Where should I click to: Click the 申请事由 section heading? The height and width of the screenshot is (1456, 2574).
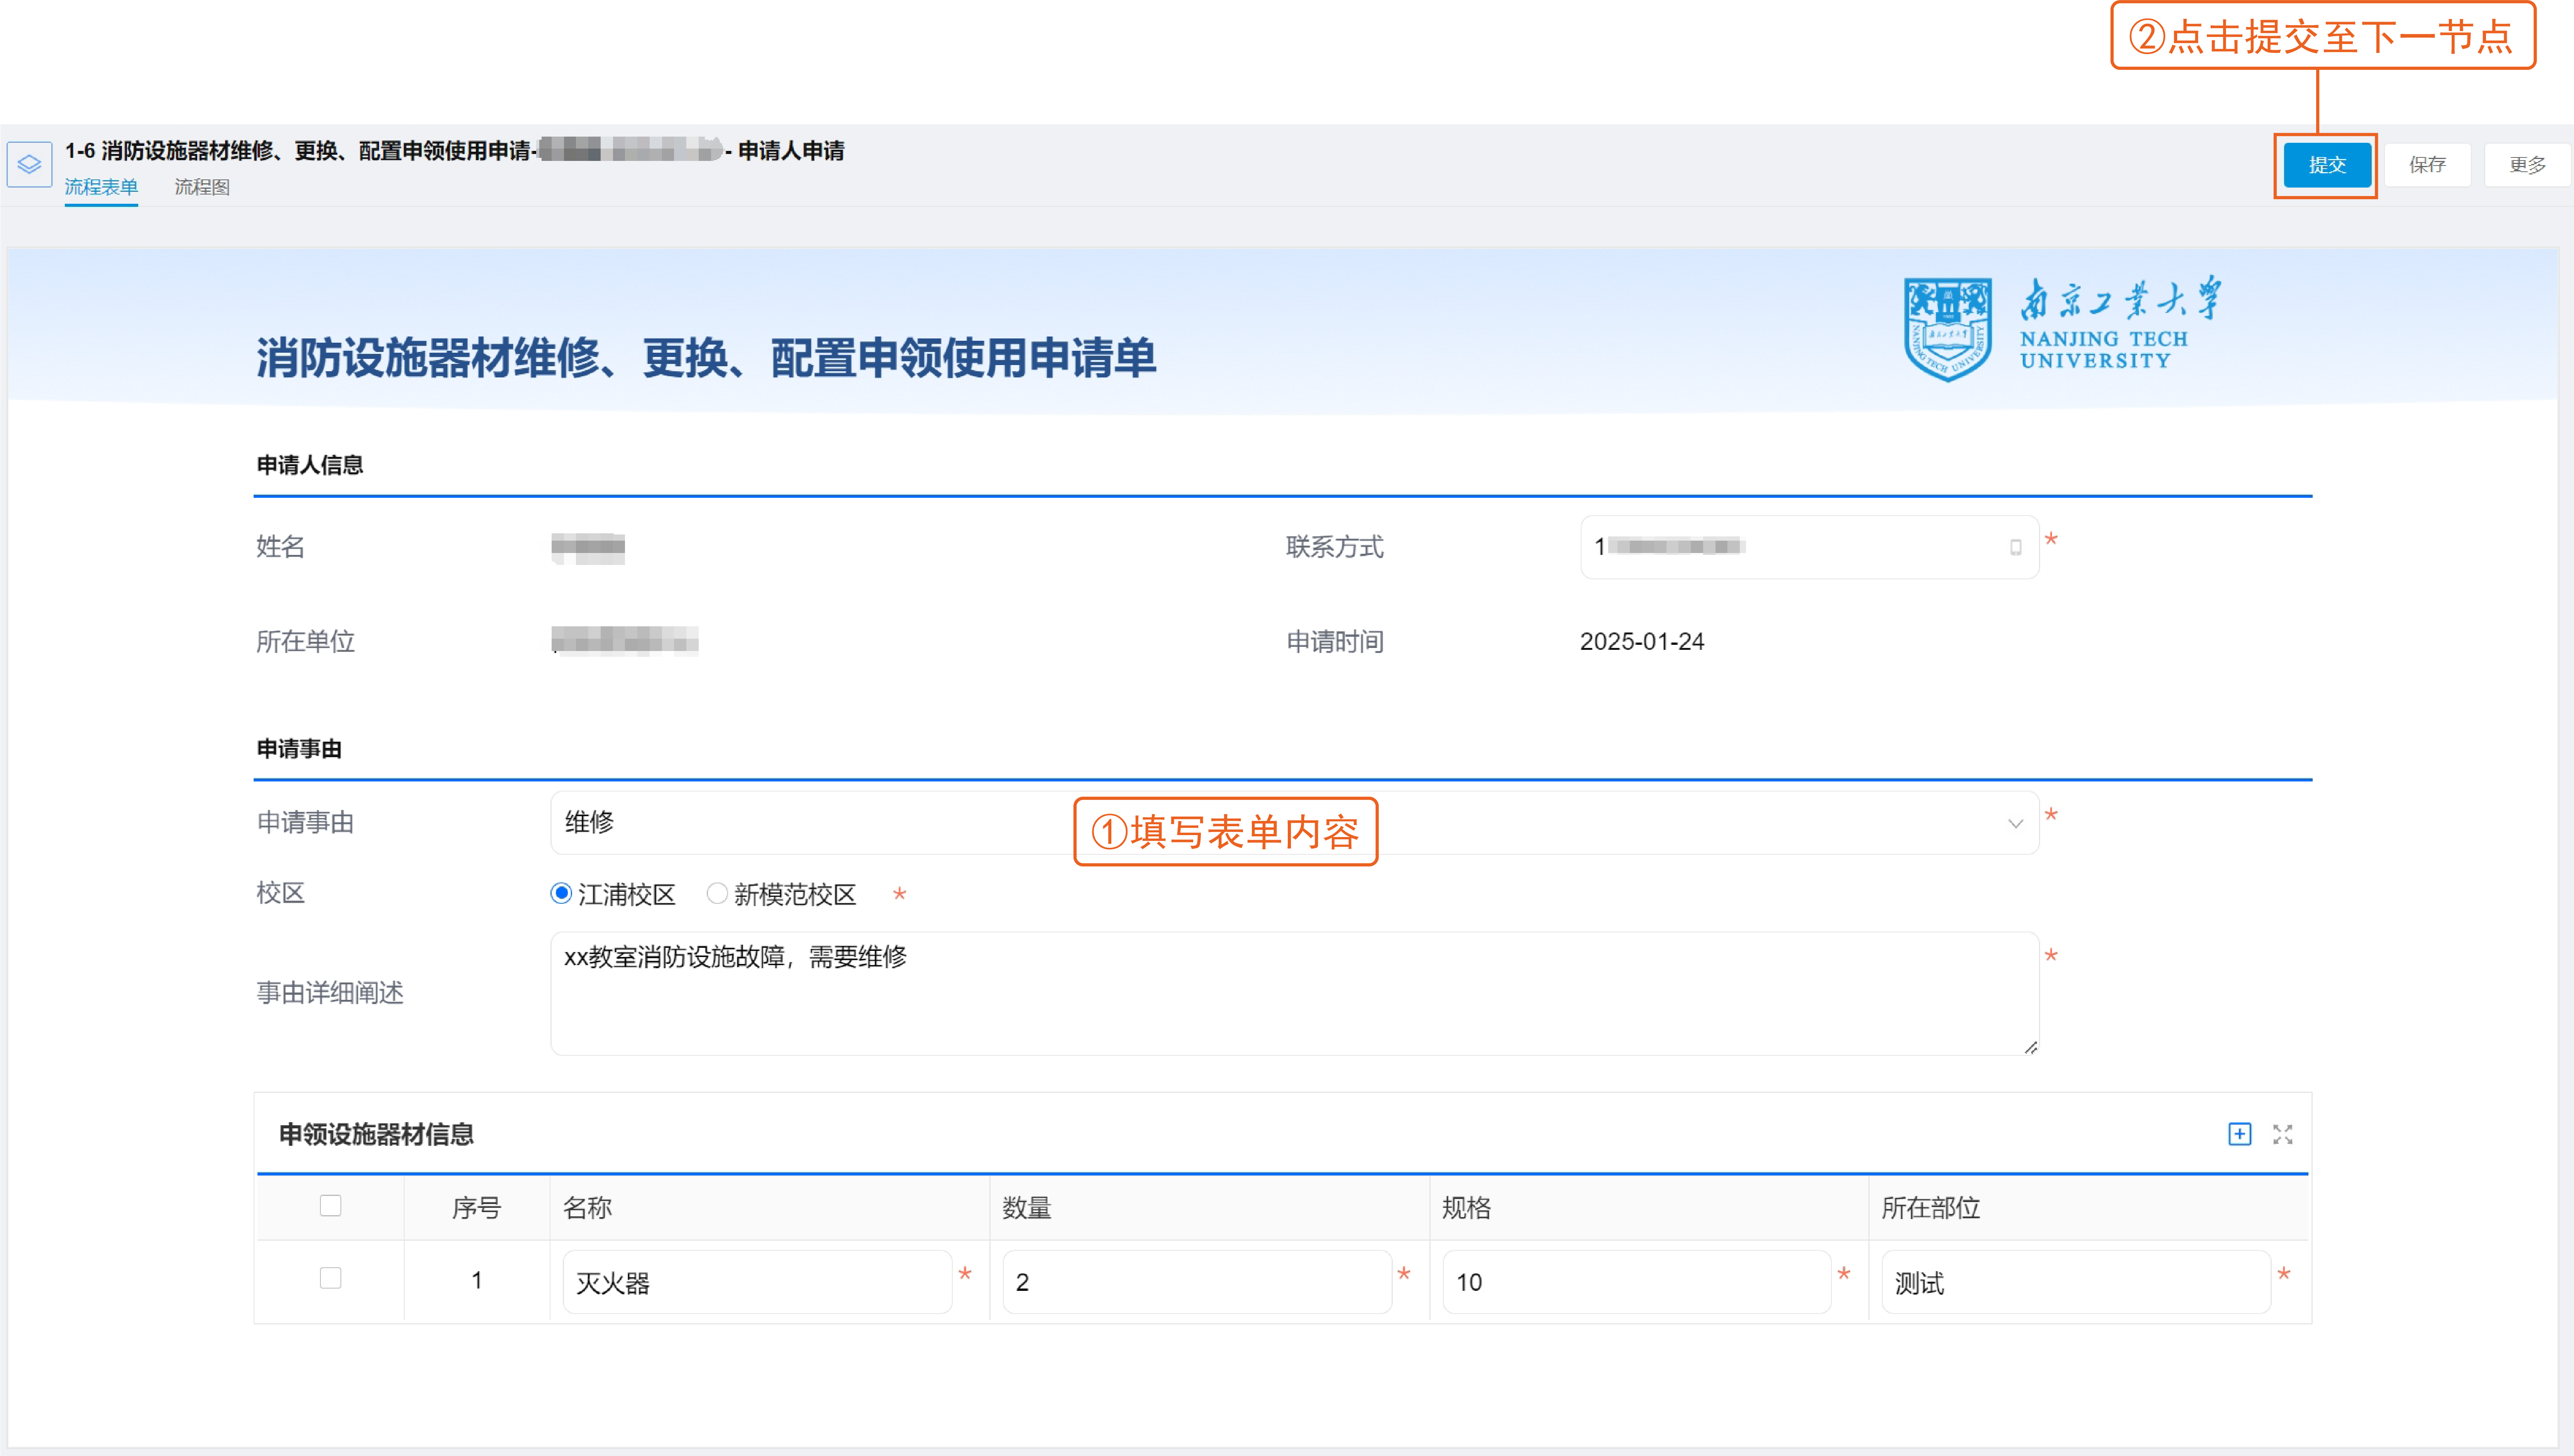click(x=299, y=749)
